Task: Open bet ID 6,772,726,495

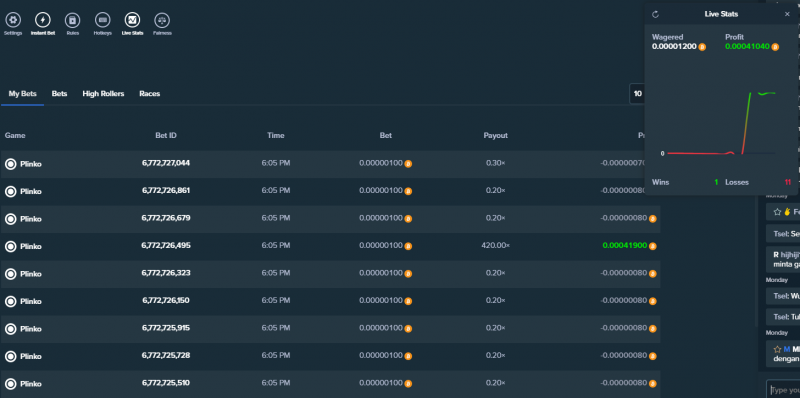Action: coord(166,245)
